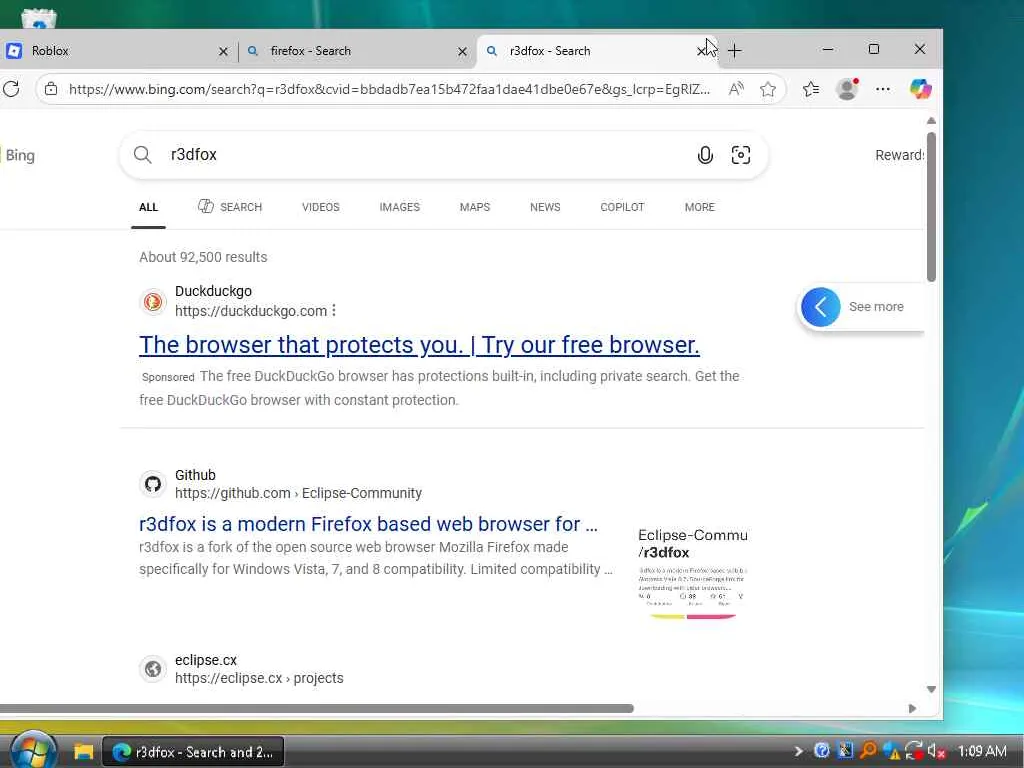
Task: Click the github.com Eclipse-Community URL
Action: tap(298, 493)
